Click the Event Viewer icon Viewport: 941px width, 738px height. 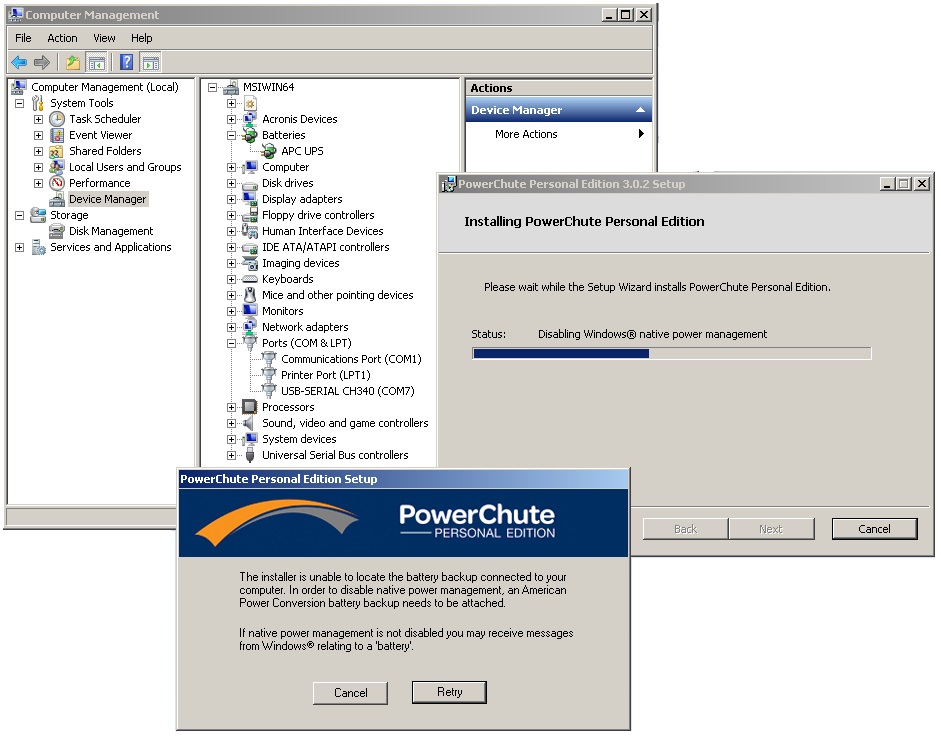[57, 135]
